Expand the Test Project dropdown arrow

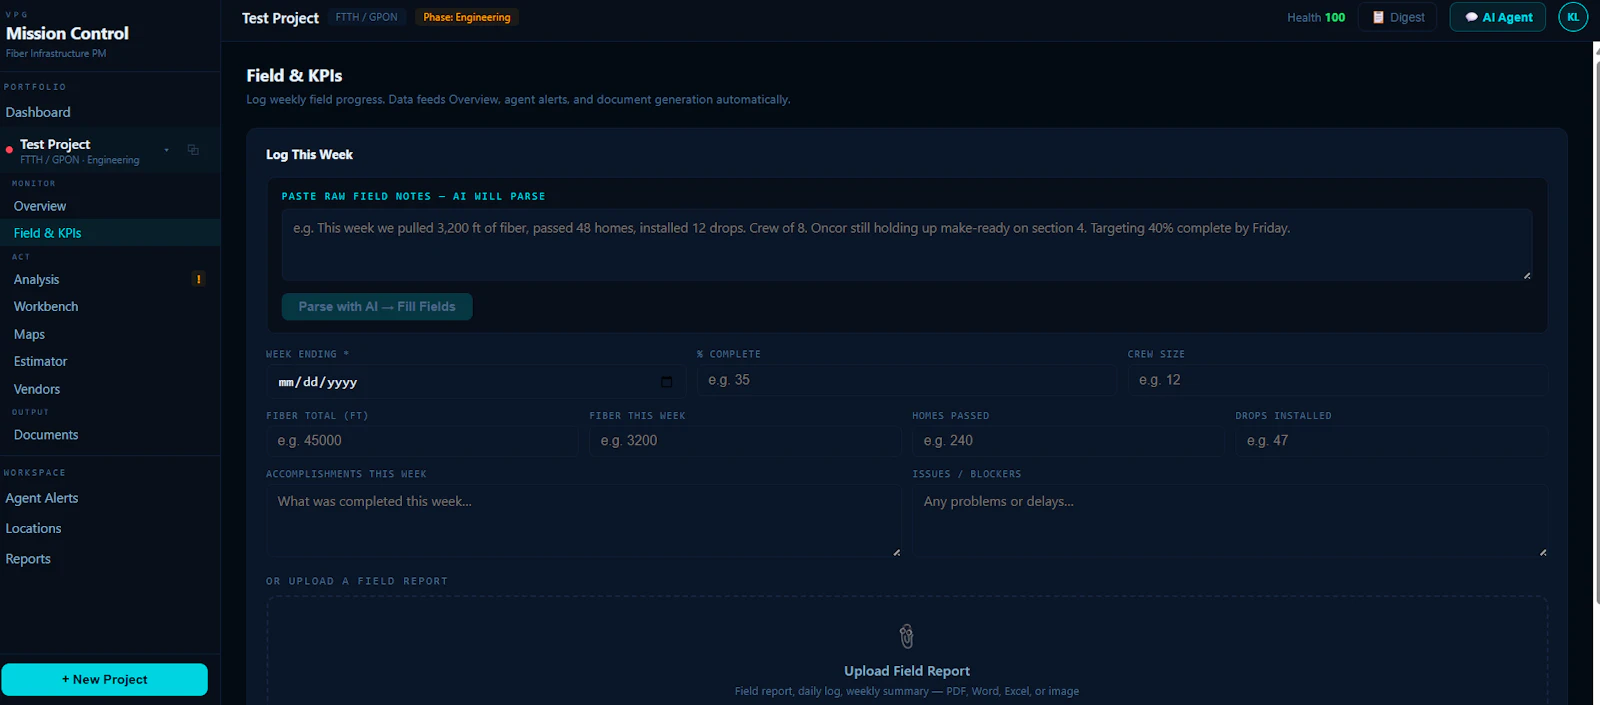pos(166,150)
